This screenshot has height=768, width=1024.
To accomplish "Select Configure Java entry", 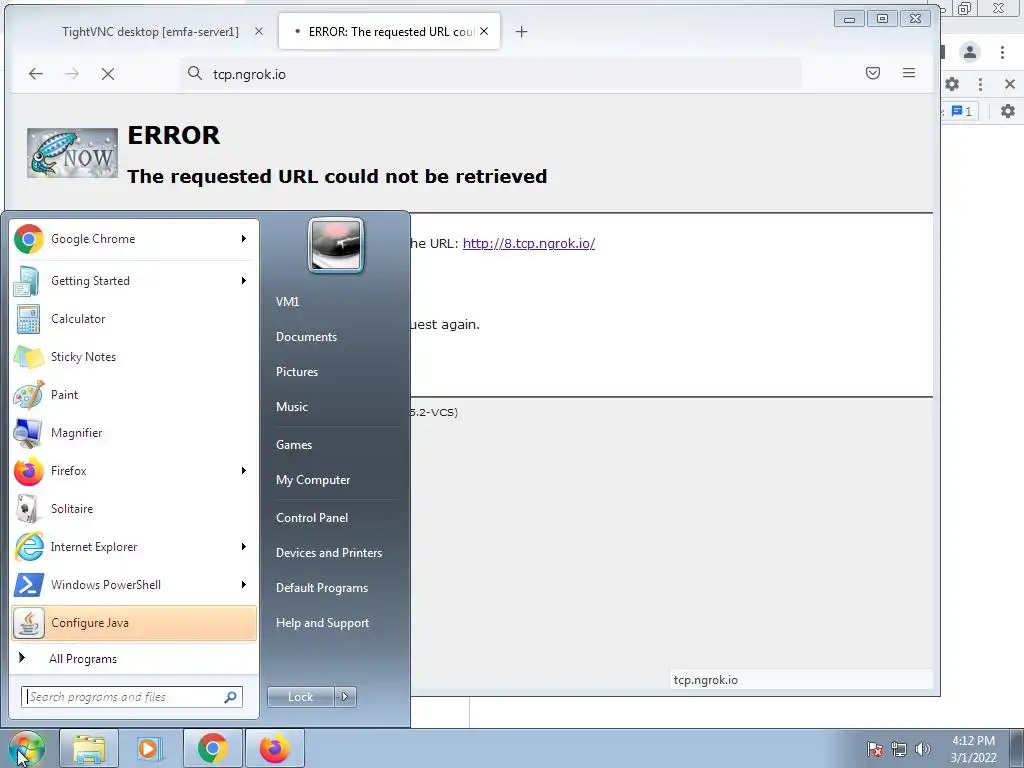I will coord(134,623).
